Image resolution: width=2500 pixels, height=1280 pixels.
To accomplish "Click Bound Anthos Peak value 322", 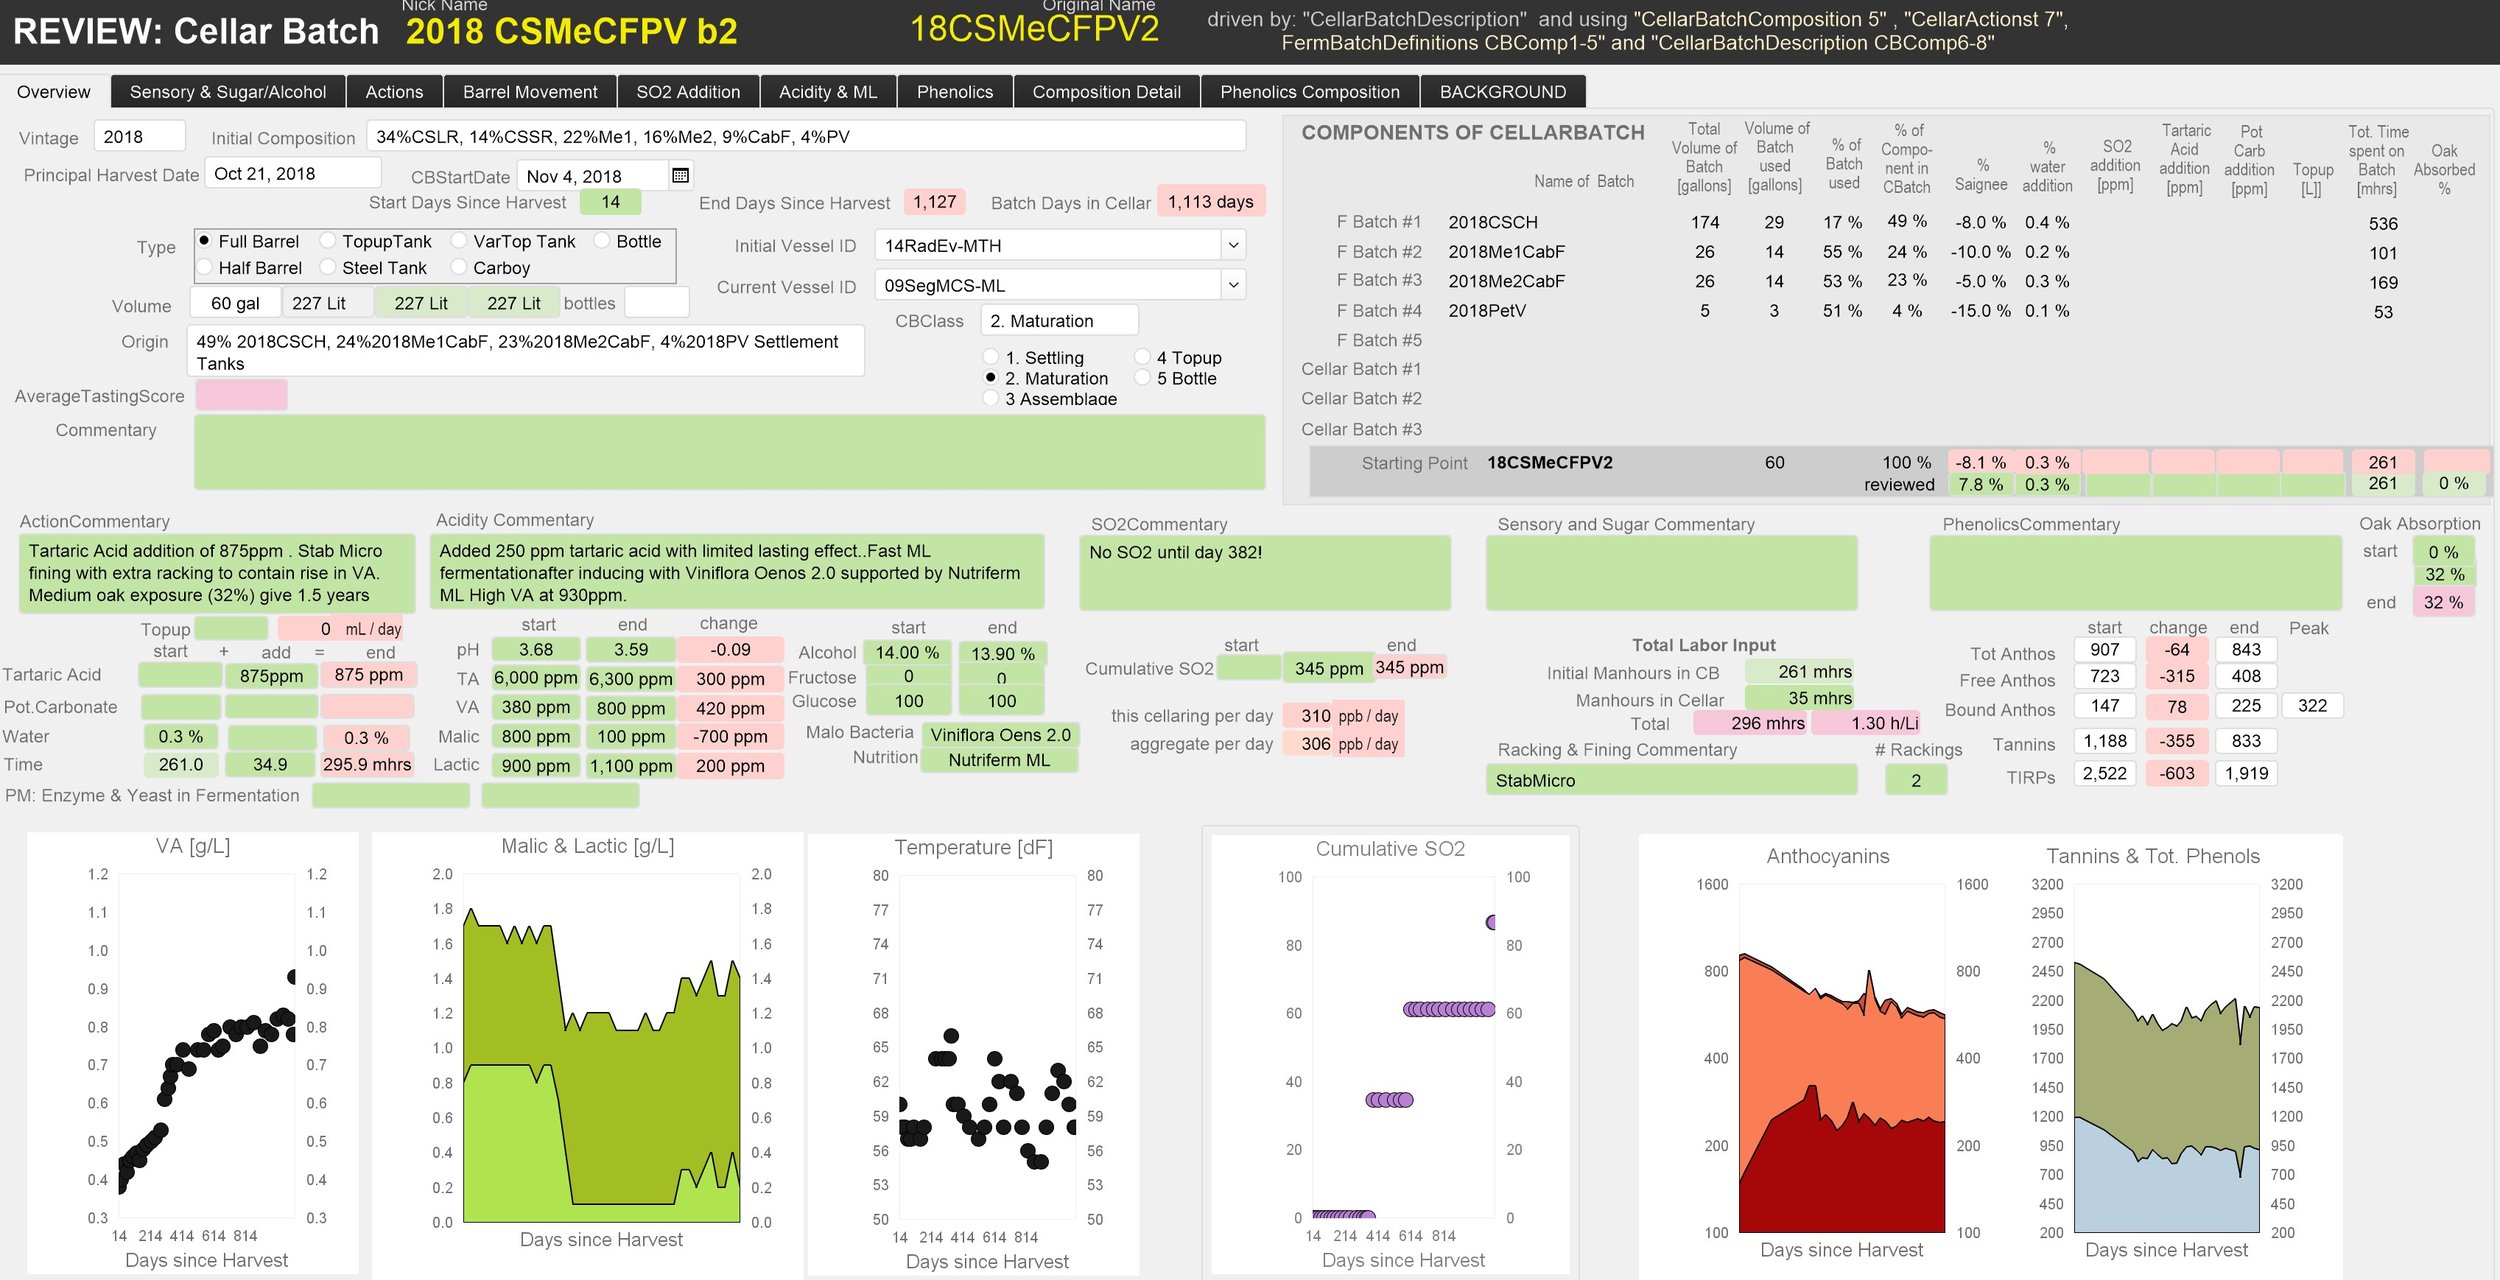I will (x=2312, y=705).
